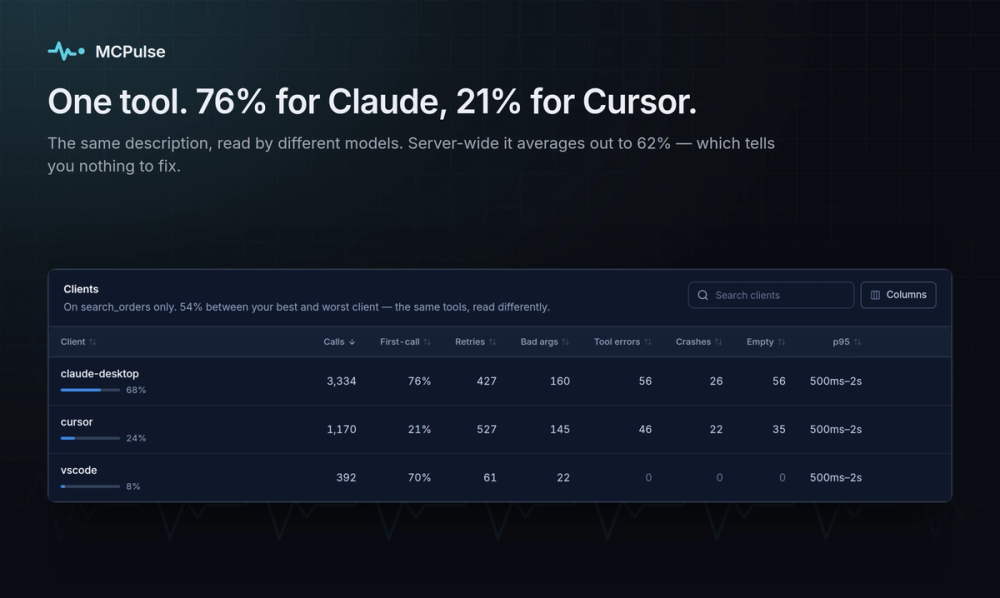
Task: Sort by Tool errors column header
Action: (622, 342)
